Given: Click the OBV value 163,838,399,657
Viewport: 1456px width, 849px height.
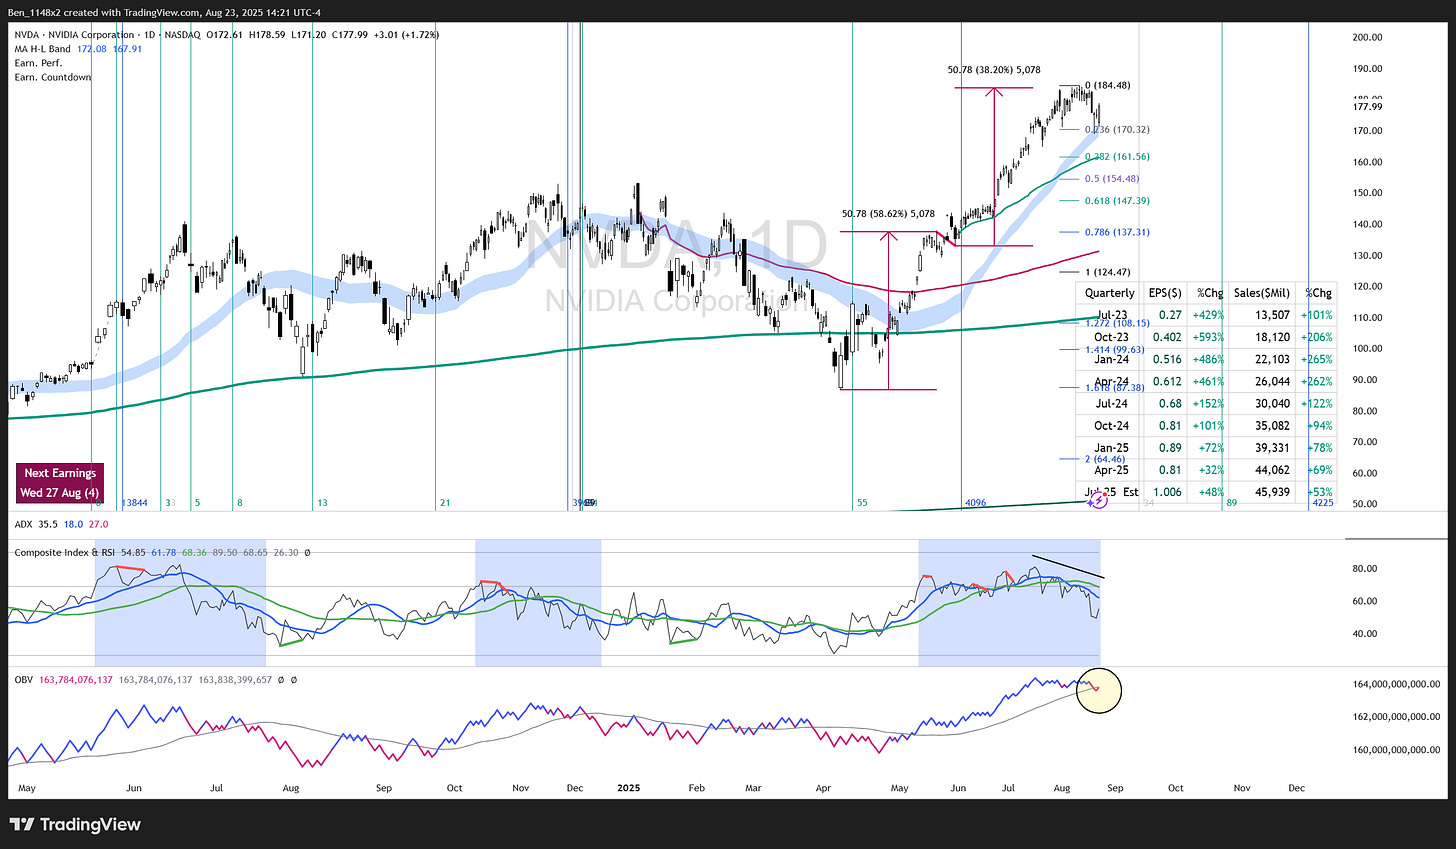Looking at the screenshot, I should pos(235,680).
